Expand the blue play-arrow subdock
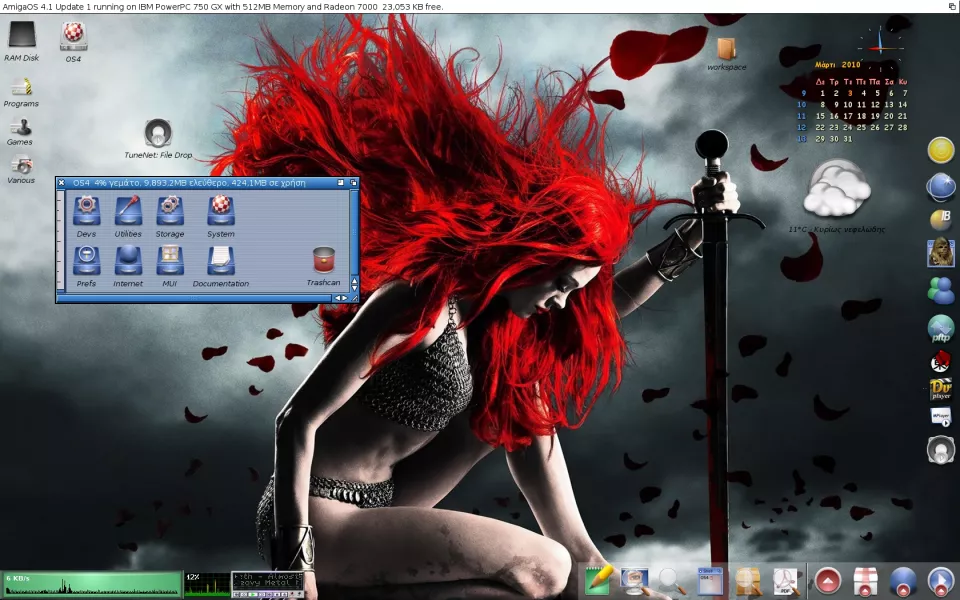 (x=941, y=580)
